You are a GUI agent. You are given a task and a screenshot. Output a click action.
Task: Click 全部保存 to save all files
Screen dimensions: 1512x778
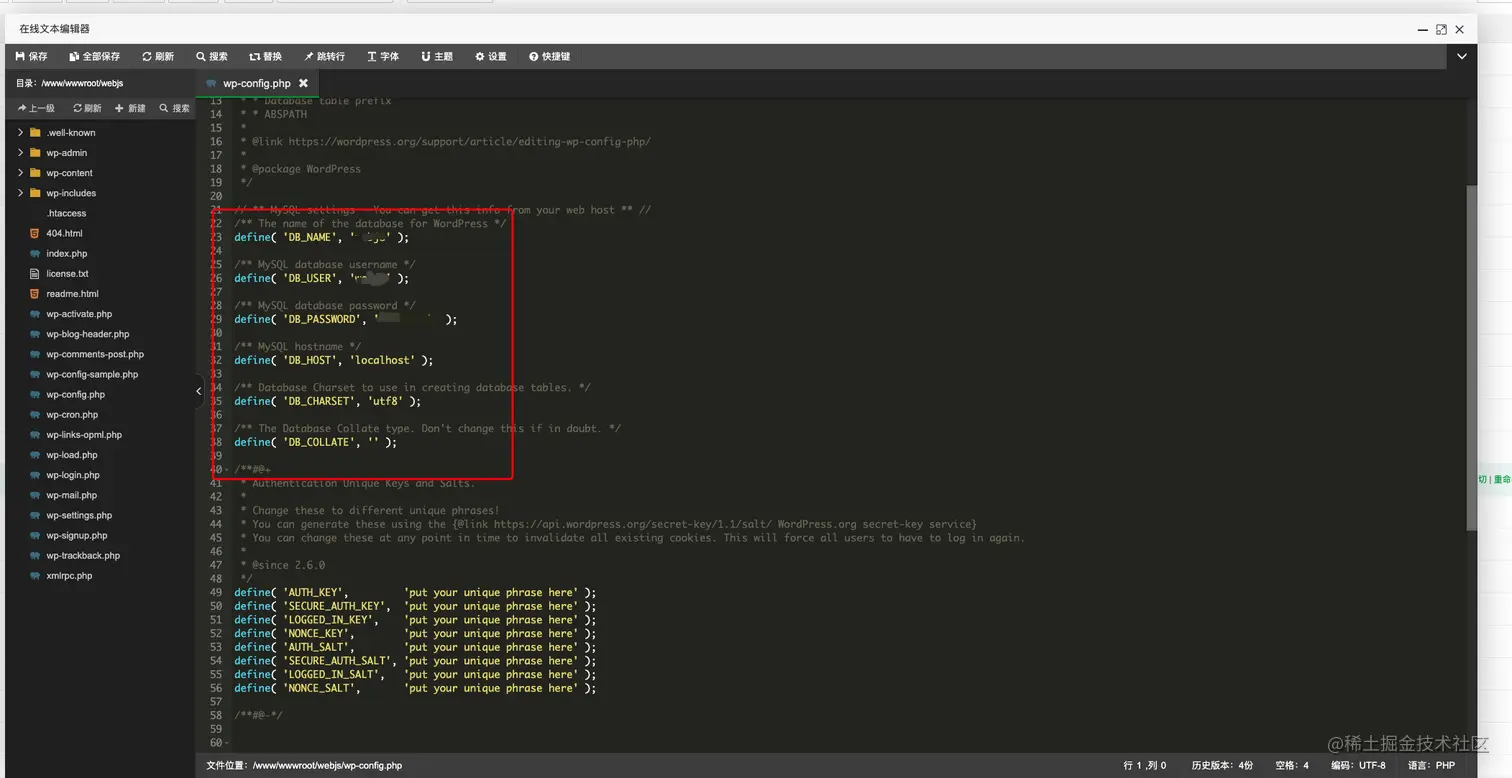pyautogui.click(x=94, y=57)
